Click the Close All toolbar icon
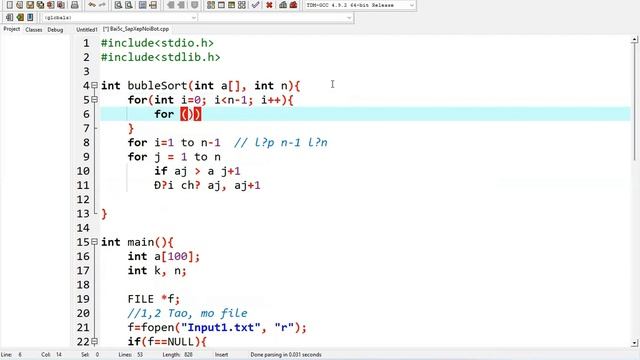640x360 pixels. [60, 5]
